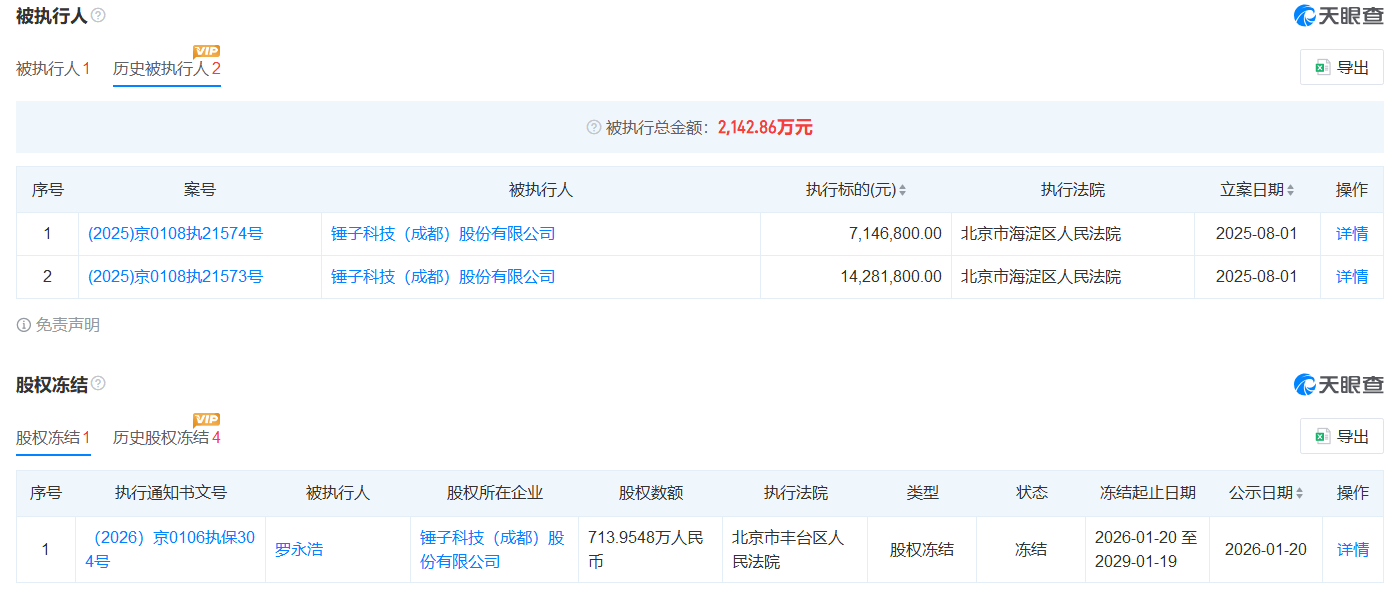Open 详情 for the 罗永浩 equity freeze row
1400x600 pixels.
tap(1352, 549)
